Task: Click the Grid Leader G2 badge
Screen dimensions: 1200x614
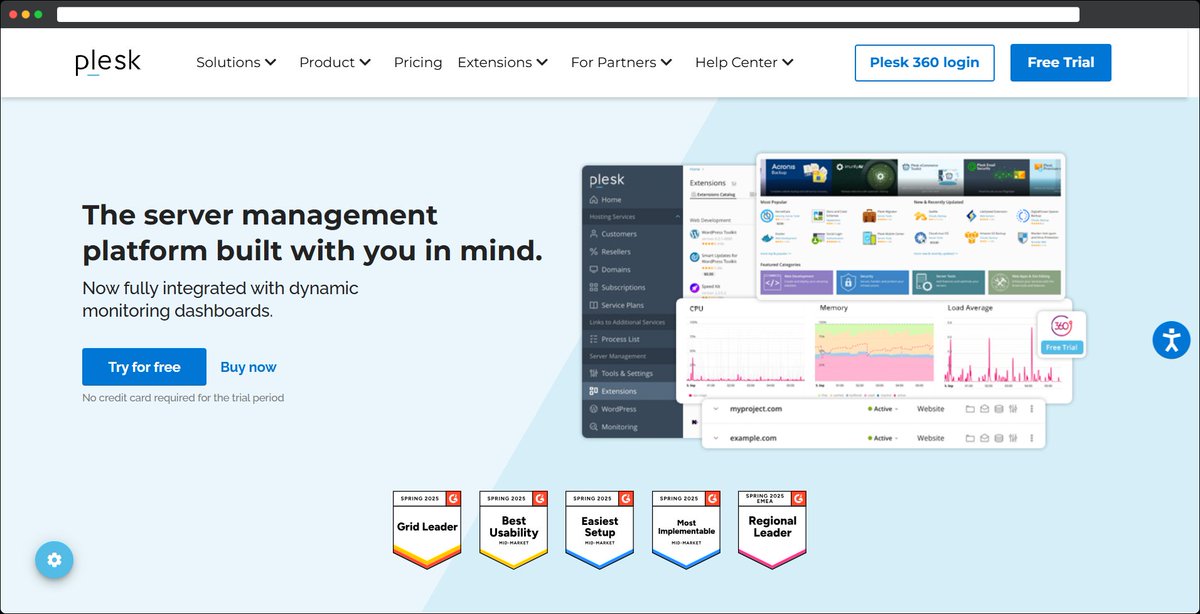Action: [x=427, y=530]
